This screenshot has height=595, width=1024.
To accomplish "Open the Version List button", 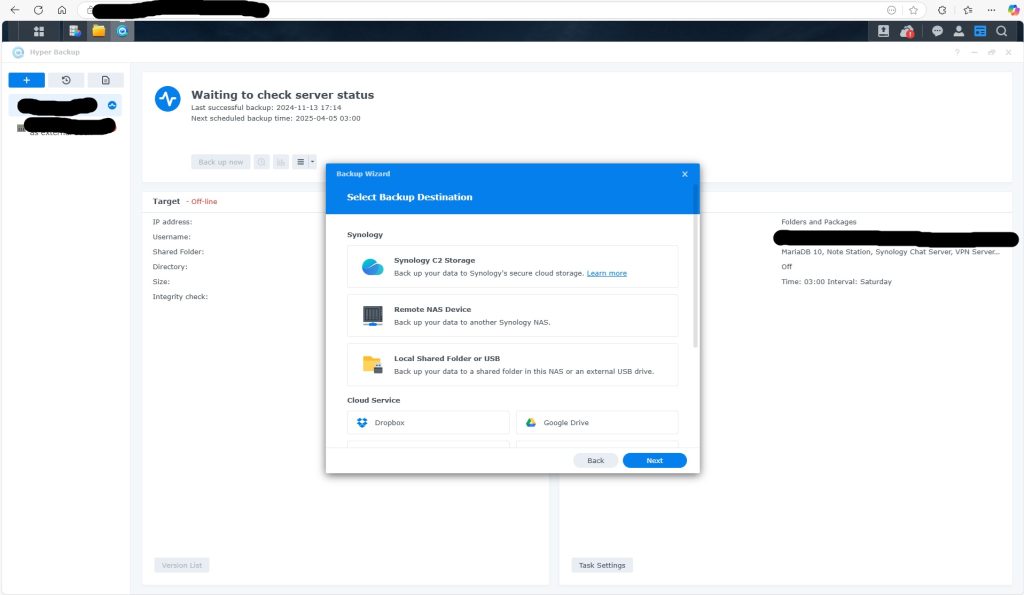I will pos(182,565).
